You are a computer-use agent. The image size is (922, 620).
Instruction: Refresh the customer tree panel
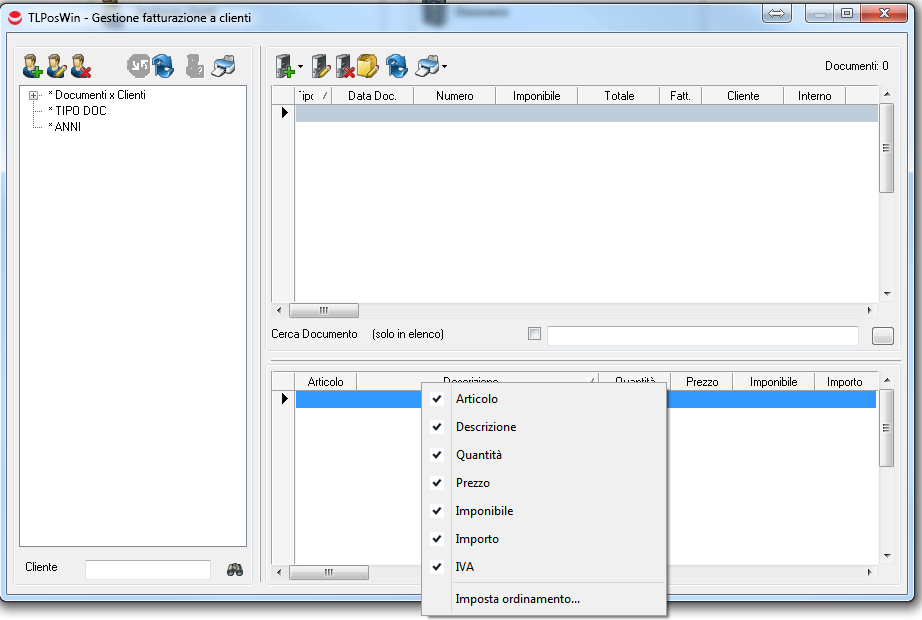[x=163, y=67]
